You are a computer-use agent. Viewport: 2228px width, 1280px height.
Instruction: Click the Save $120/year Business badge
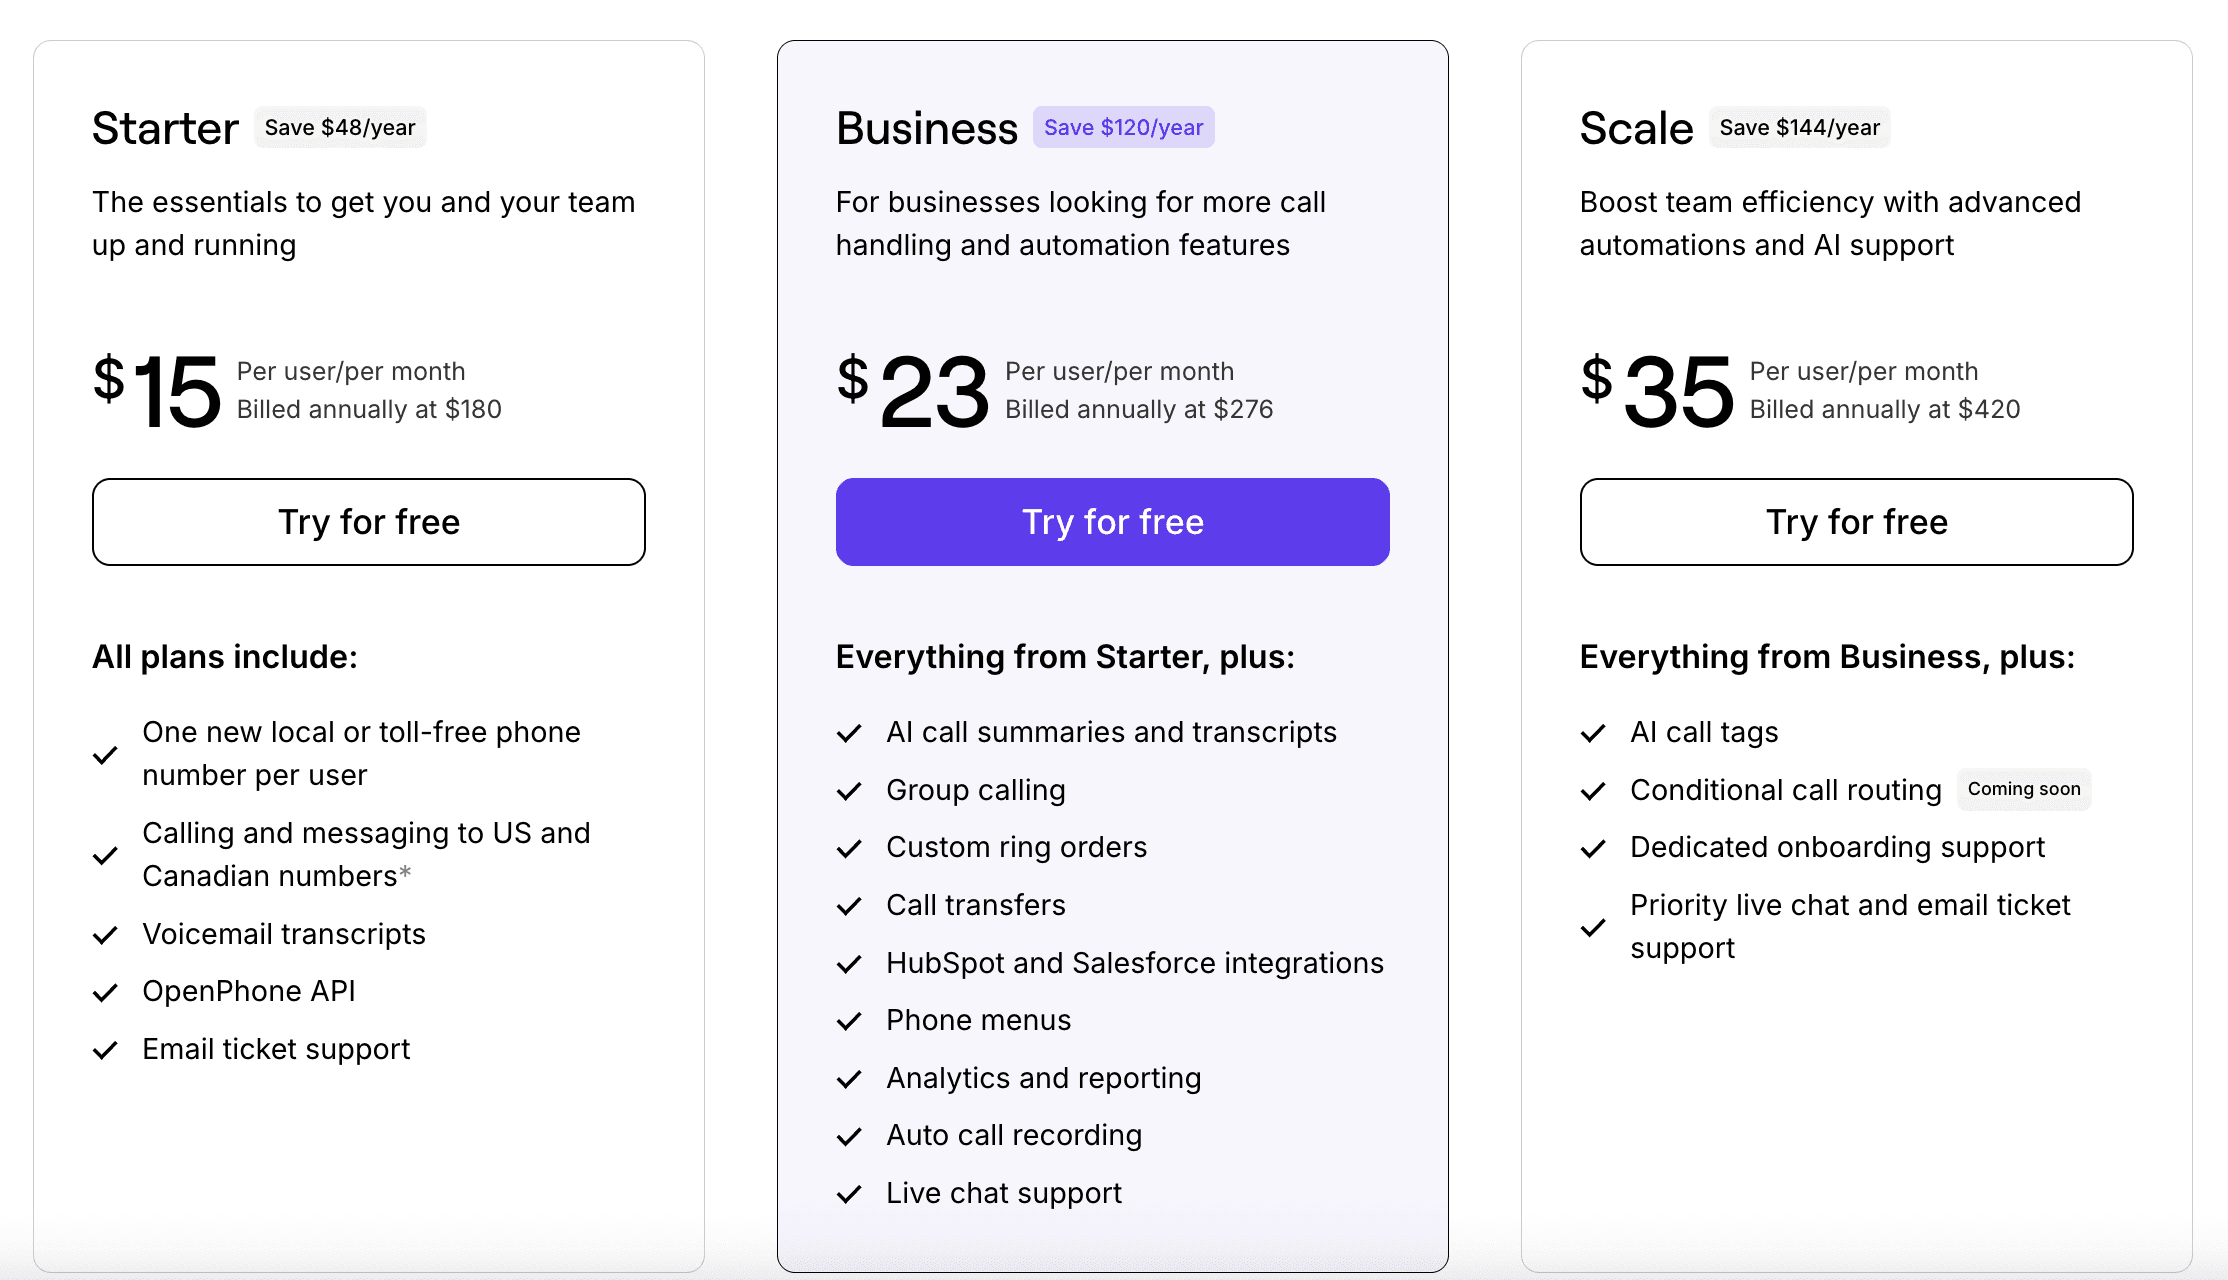(1123, 128)
